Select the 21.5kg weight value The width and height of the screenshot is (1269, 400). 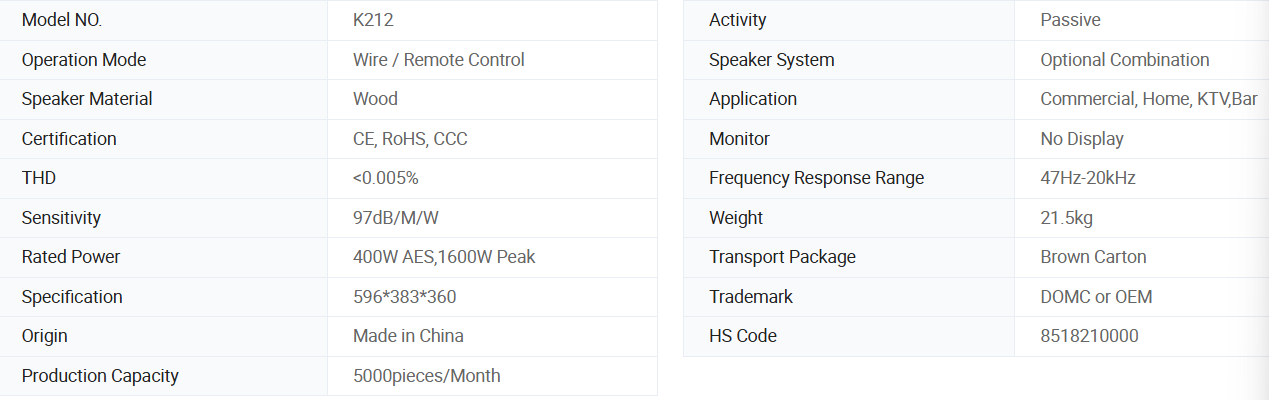pyautogui.click(x=1066, y=218)
